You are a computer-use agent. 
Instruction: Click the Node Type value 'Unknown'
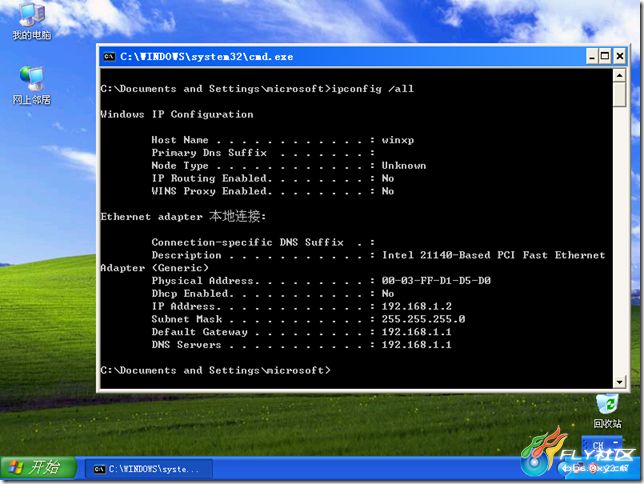click(404, 166)
